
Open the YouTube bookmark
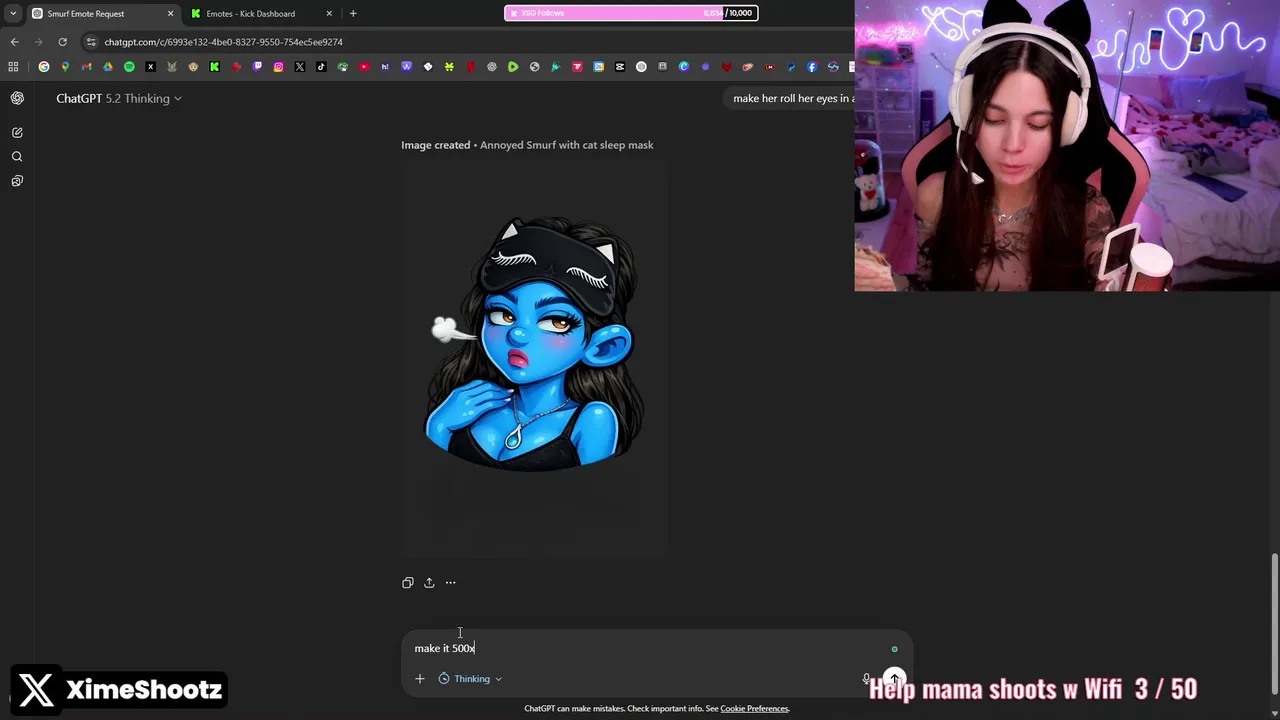(x=364, y=67)
